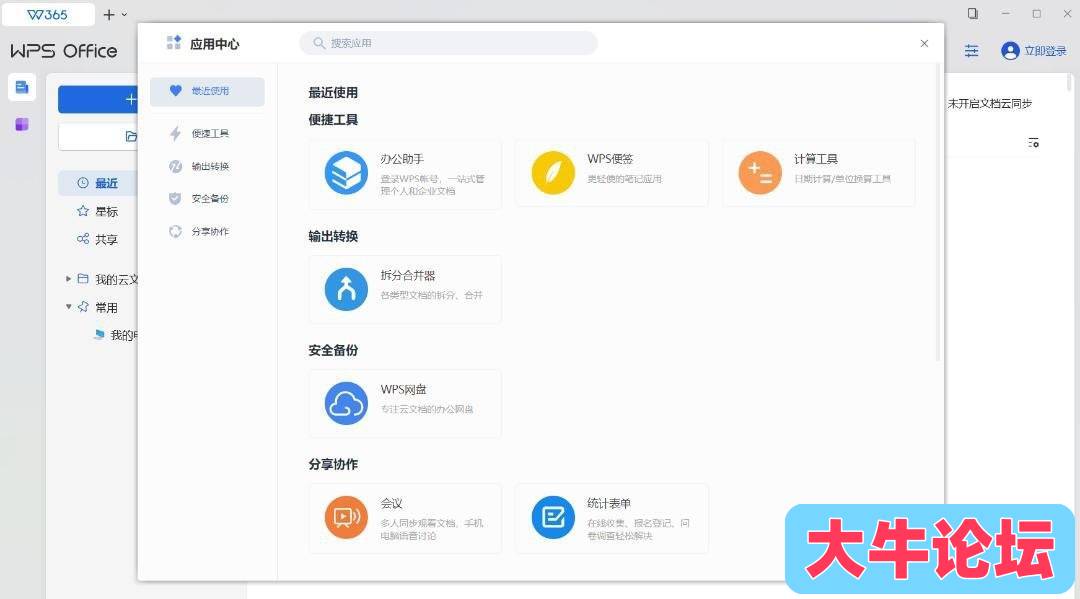1080x599 pixels.
Task: Click the list filter settings icon
Action: (1033, 143)
